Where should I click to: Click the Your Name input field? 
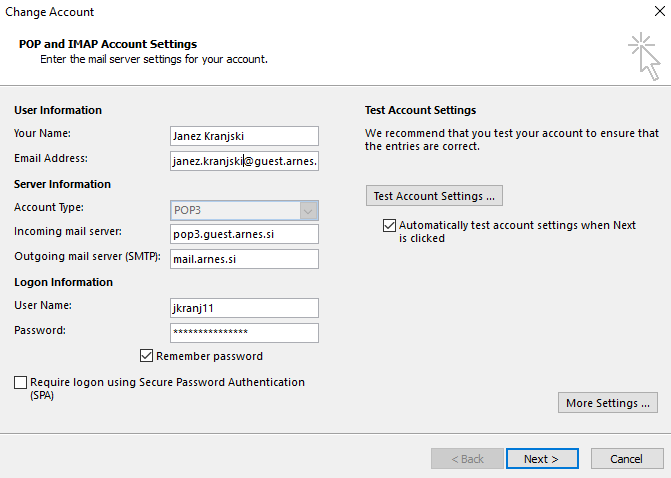(x=244, y=136)
